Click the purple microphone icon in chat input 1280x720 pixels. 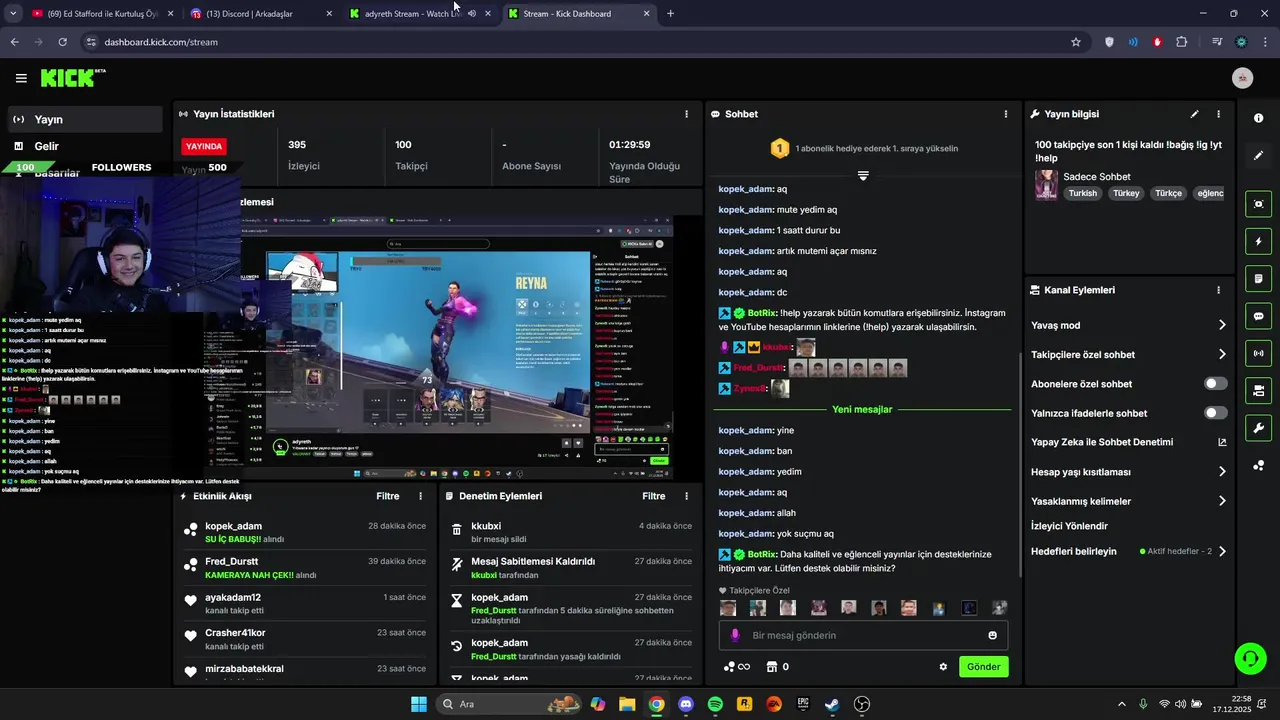pyautogui.click(x=735, y=635)
